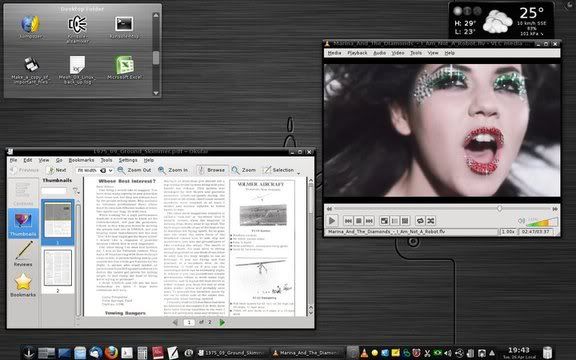Image resolution: width=576 pixels, height=360 pixels.
Task: Open the Reviews side panel in Okular
Action: 23,253
